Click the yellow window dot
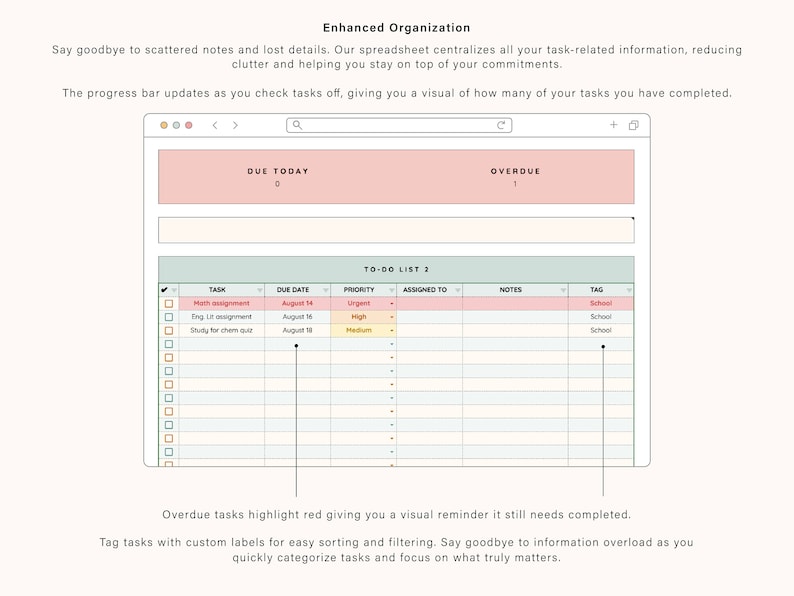Viewport: 794px width, 596px height. [x=164, y=125]
